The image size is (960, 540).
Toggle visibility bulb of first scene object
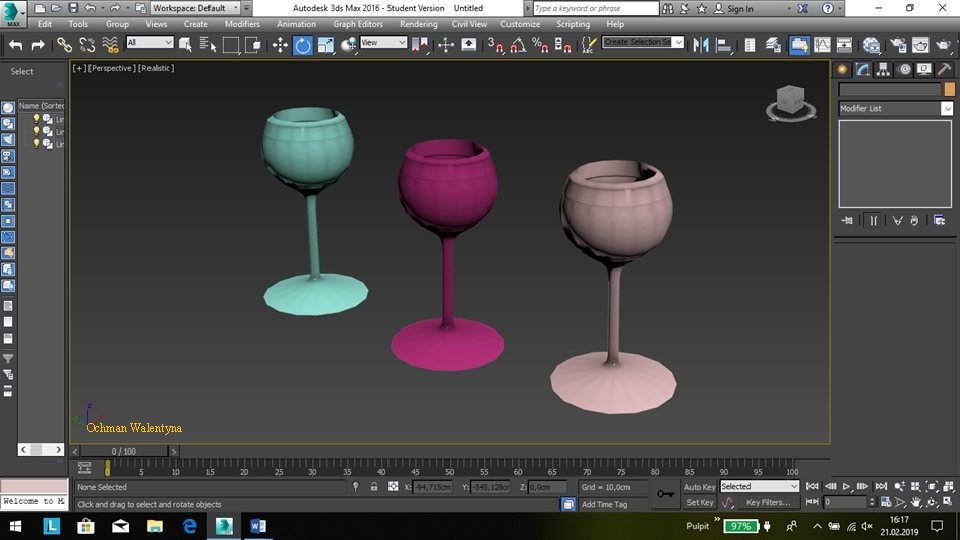point(37,119)
